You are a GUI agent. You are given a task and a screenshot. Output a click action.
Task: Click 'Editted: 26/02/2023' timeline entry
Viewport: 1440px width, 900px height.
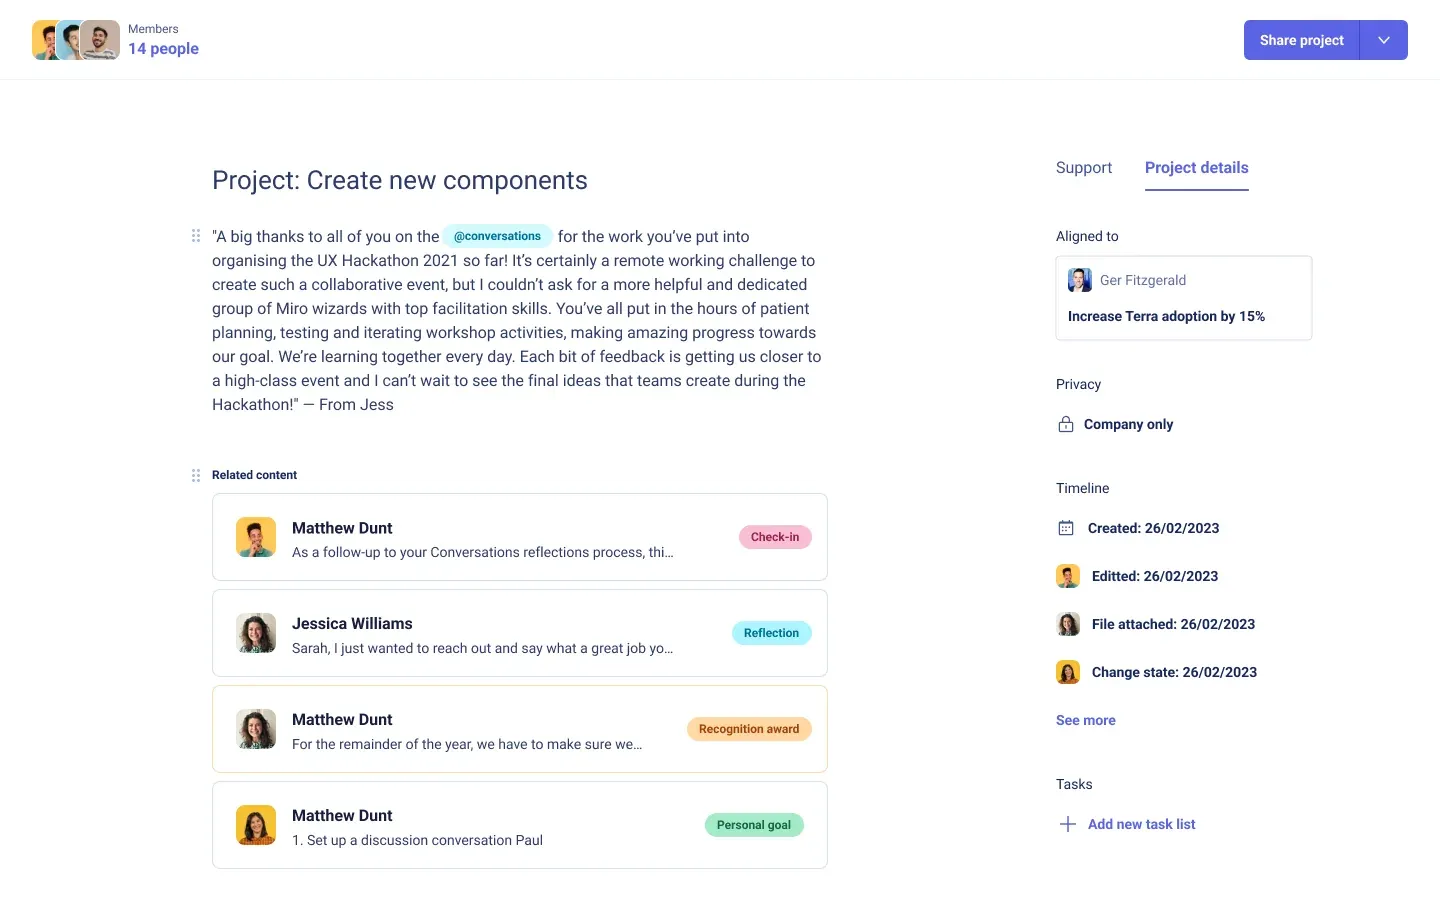[1155, 576]
